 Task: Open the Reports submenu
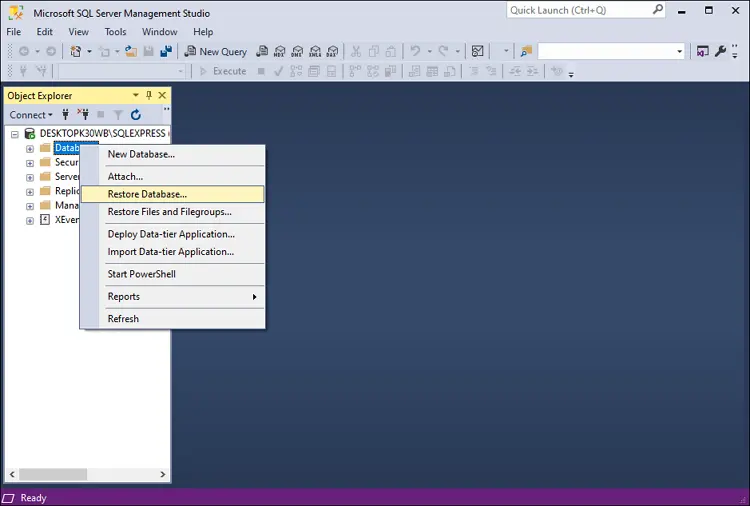173,297
